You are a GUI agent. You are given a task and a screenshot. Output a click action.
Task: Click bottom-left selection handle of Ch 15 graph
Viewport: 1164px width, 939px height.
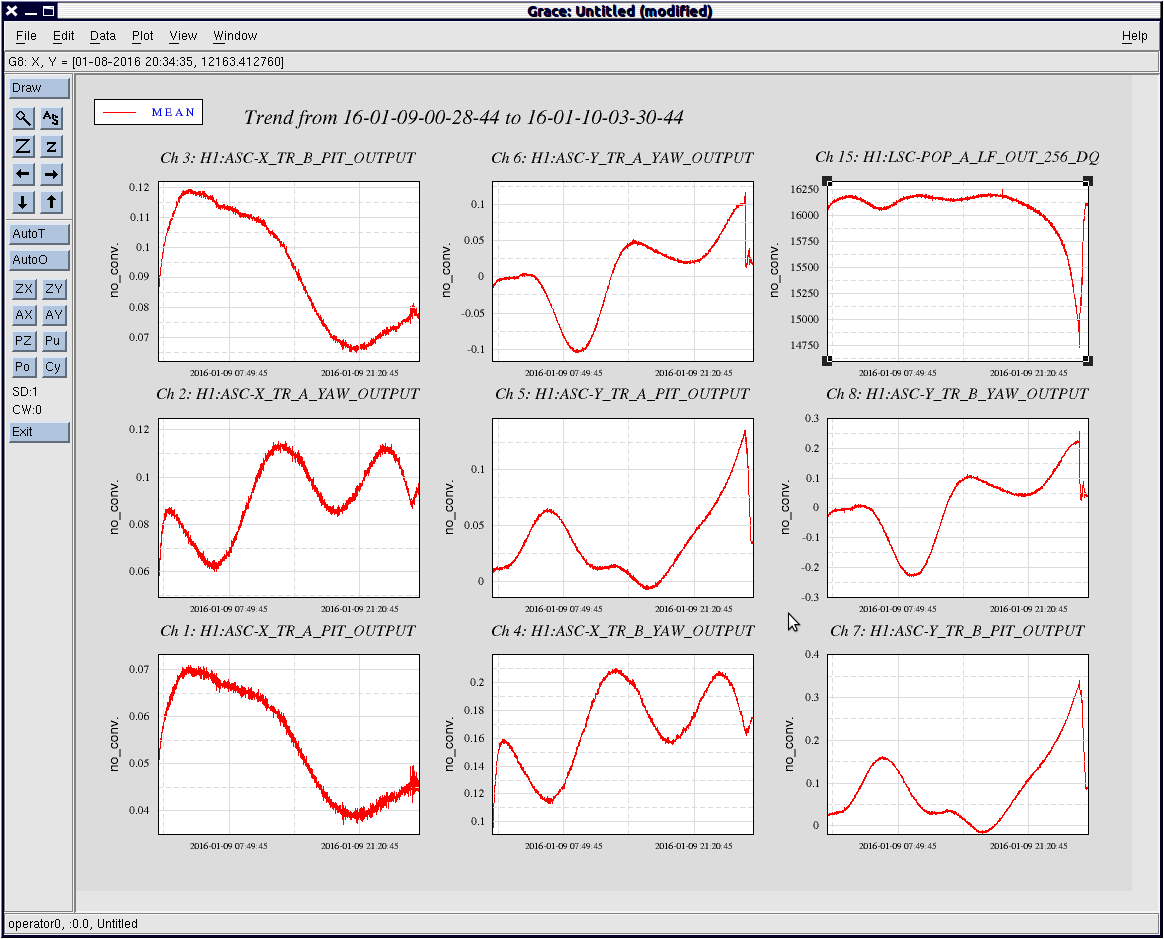(x=828, y=361)
